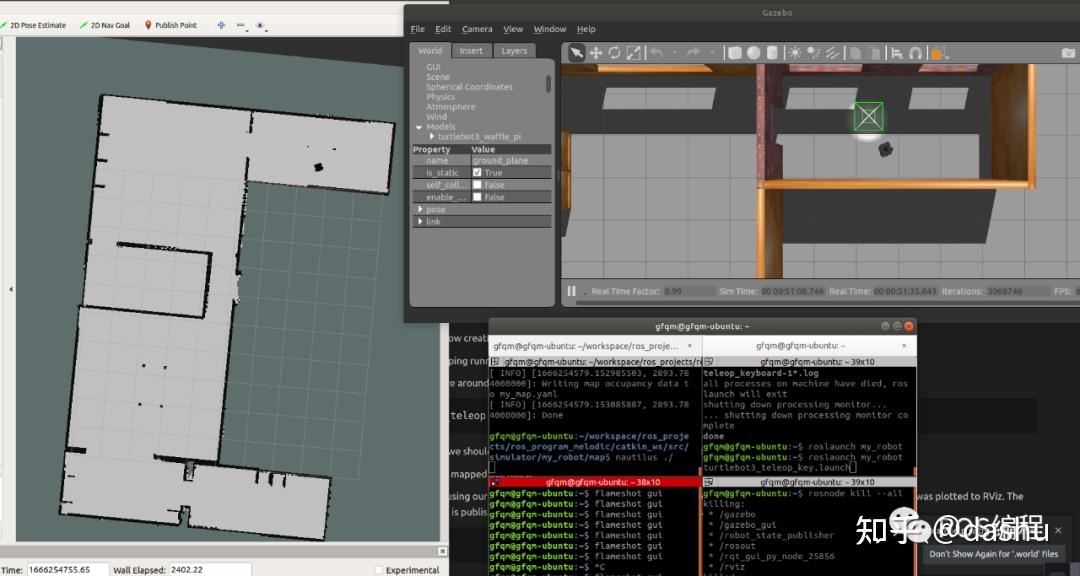The height and width of the screenshot is (576, 1080).
Task: Insert a cylinder shape from the toolbar
Action: click(x=772, y=53)
